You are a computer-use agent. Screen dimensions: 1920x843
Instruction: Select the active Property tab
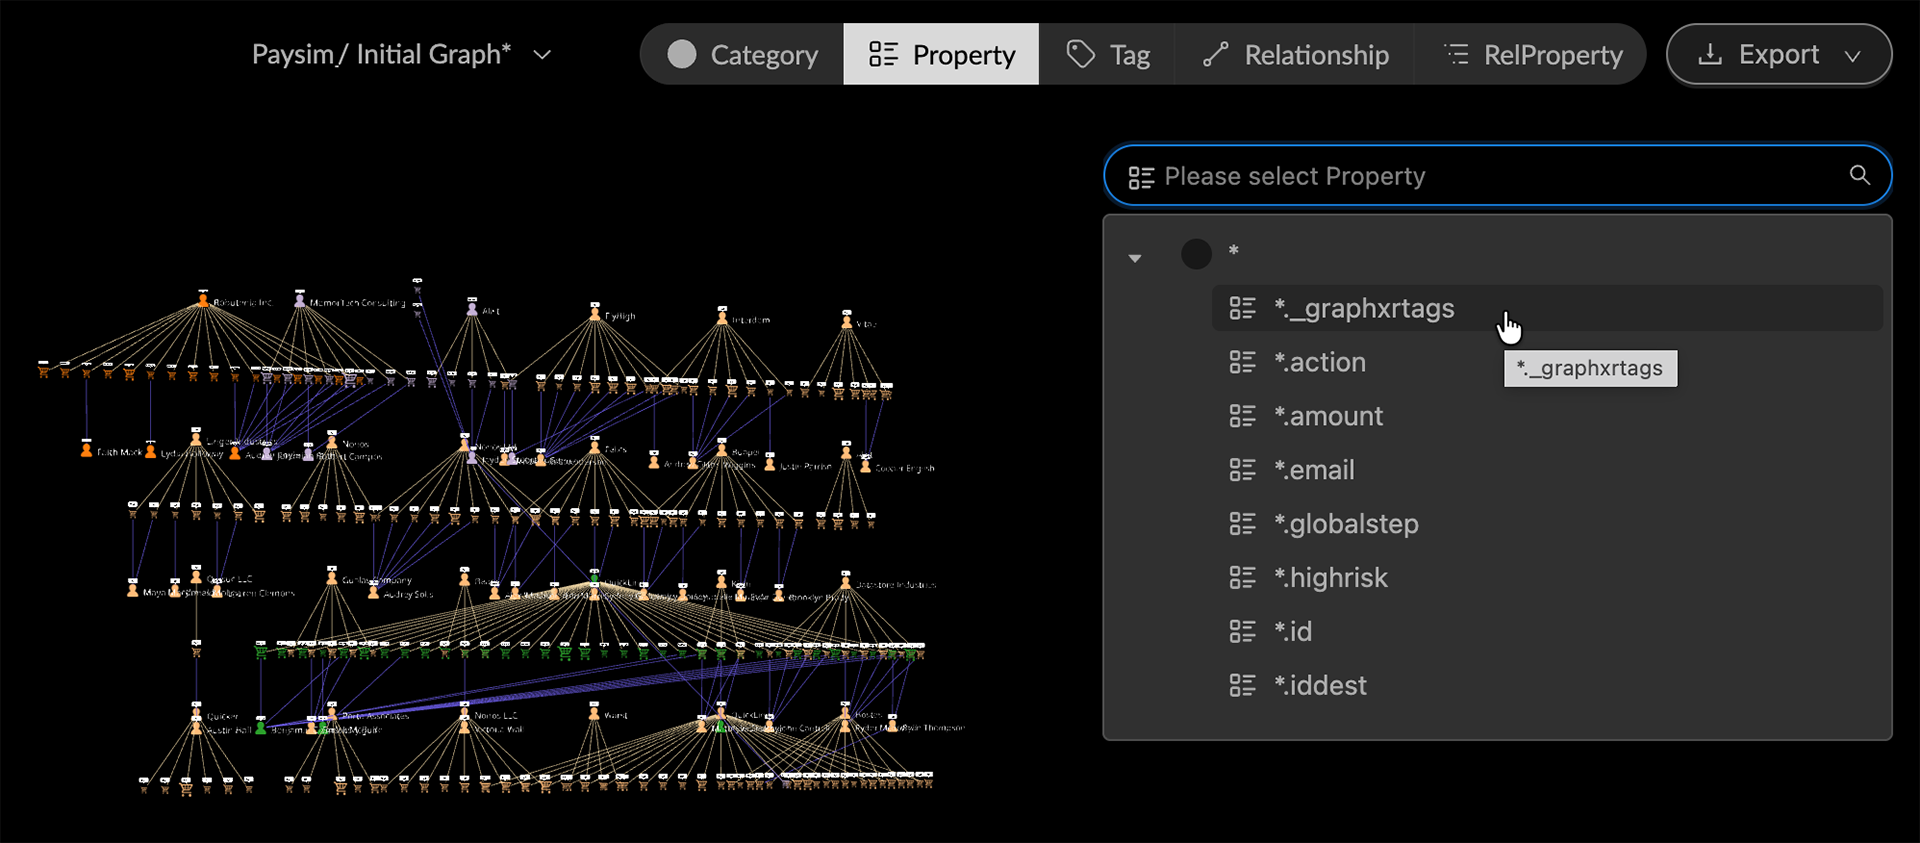(x=941, y=55)
